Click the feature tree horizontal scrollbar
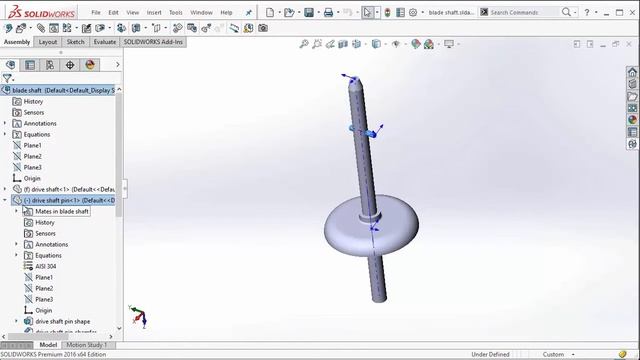Screen dimensions: 640x360 [38, 336]
